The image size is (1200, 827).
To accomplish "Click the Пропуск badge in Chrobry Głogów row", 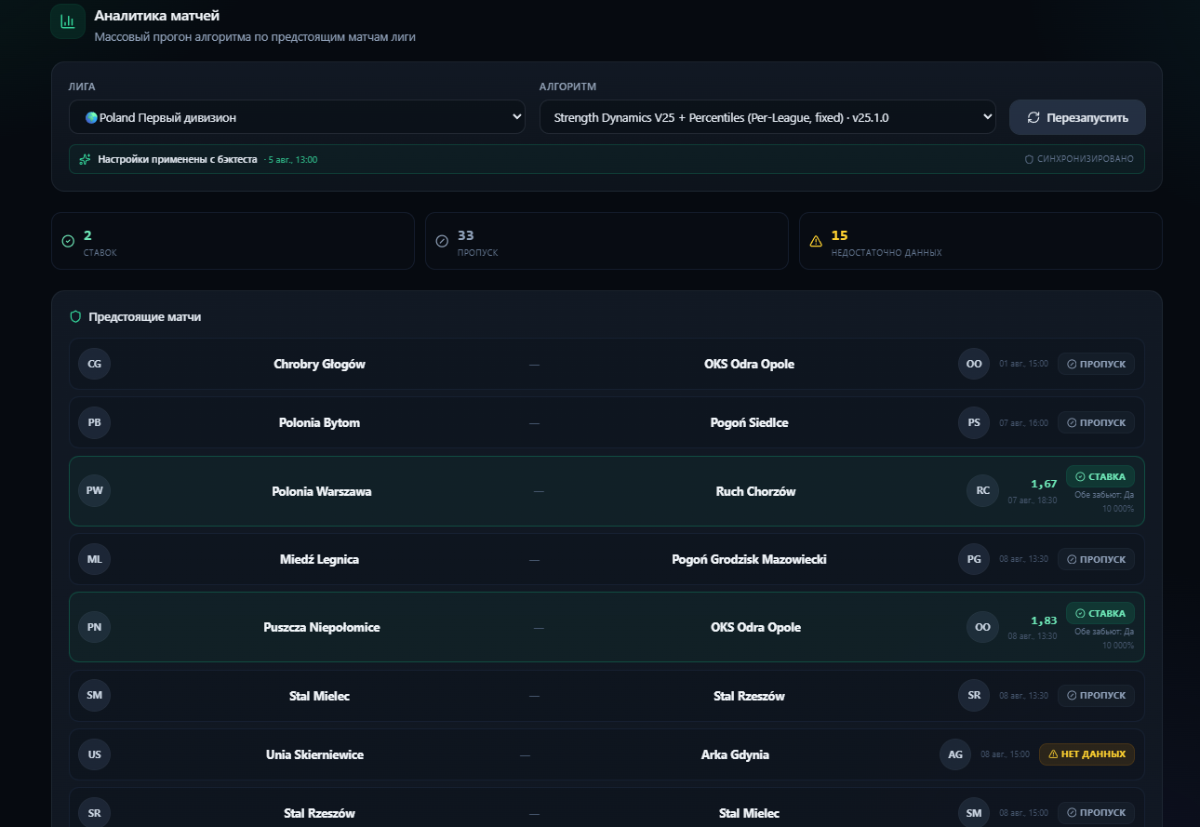I will [1096, 364].
